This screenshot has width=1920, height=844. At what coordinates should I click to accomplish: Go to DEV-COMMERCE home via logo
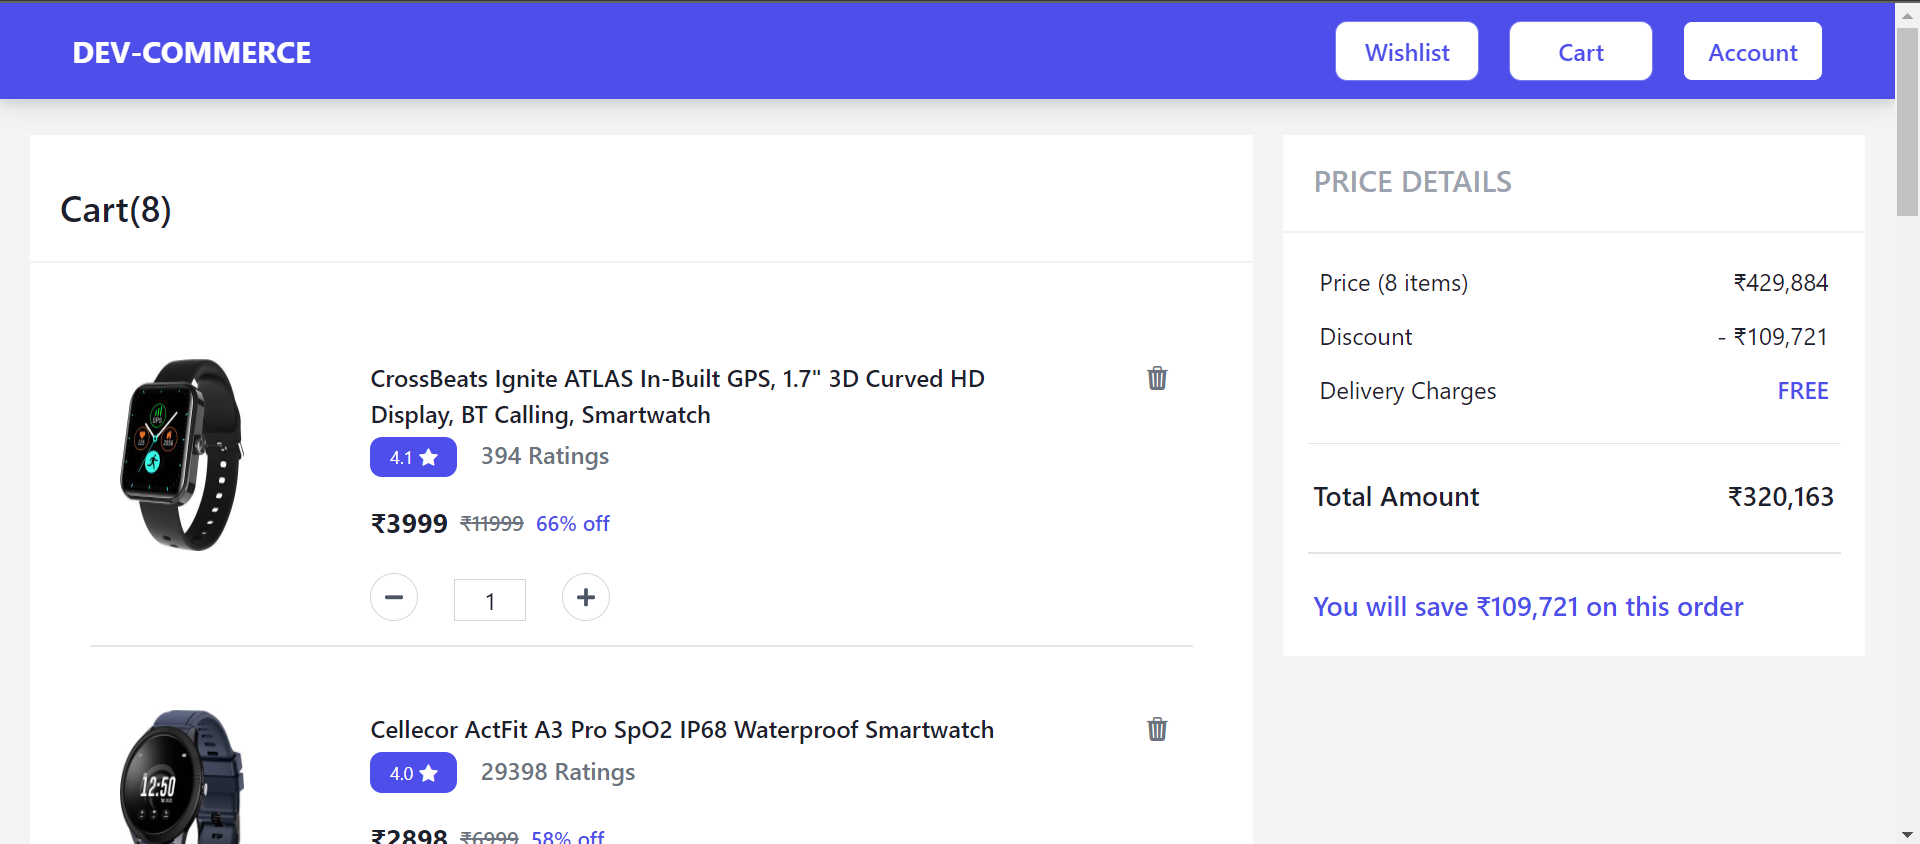[192, 52]
